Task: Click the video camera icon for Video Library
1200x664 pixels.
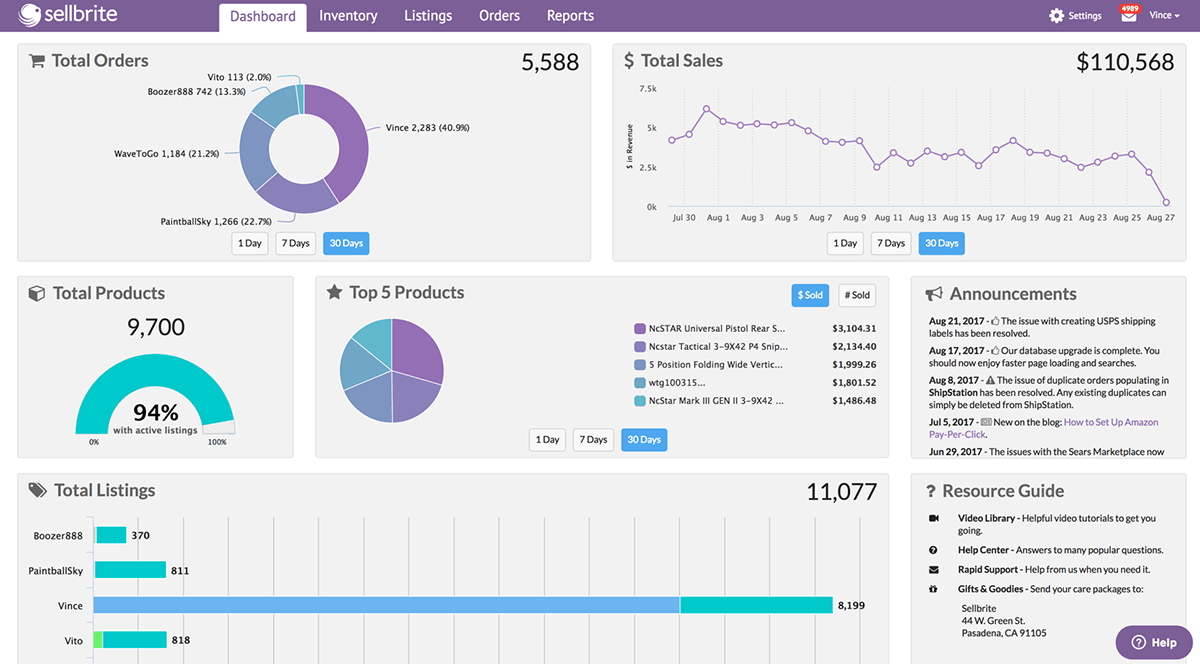Action: click(x=933, y=518)
